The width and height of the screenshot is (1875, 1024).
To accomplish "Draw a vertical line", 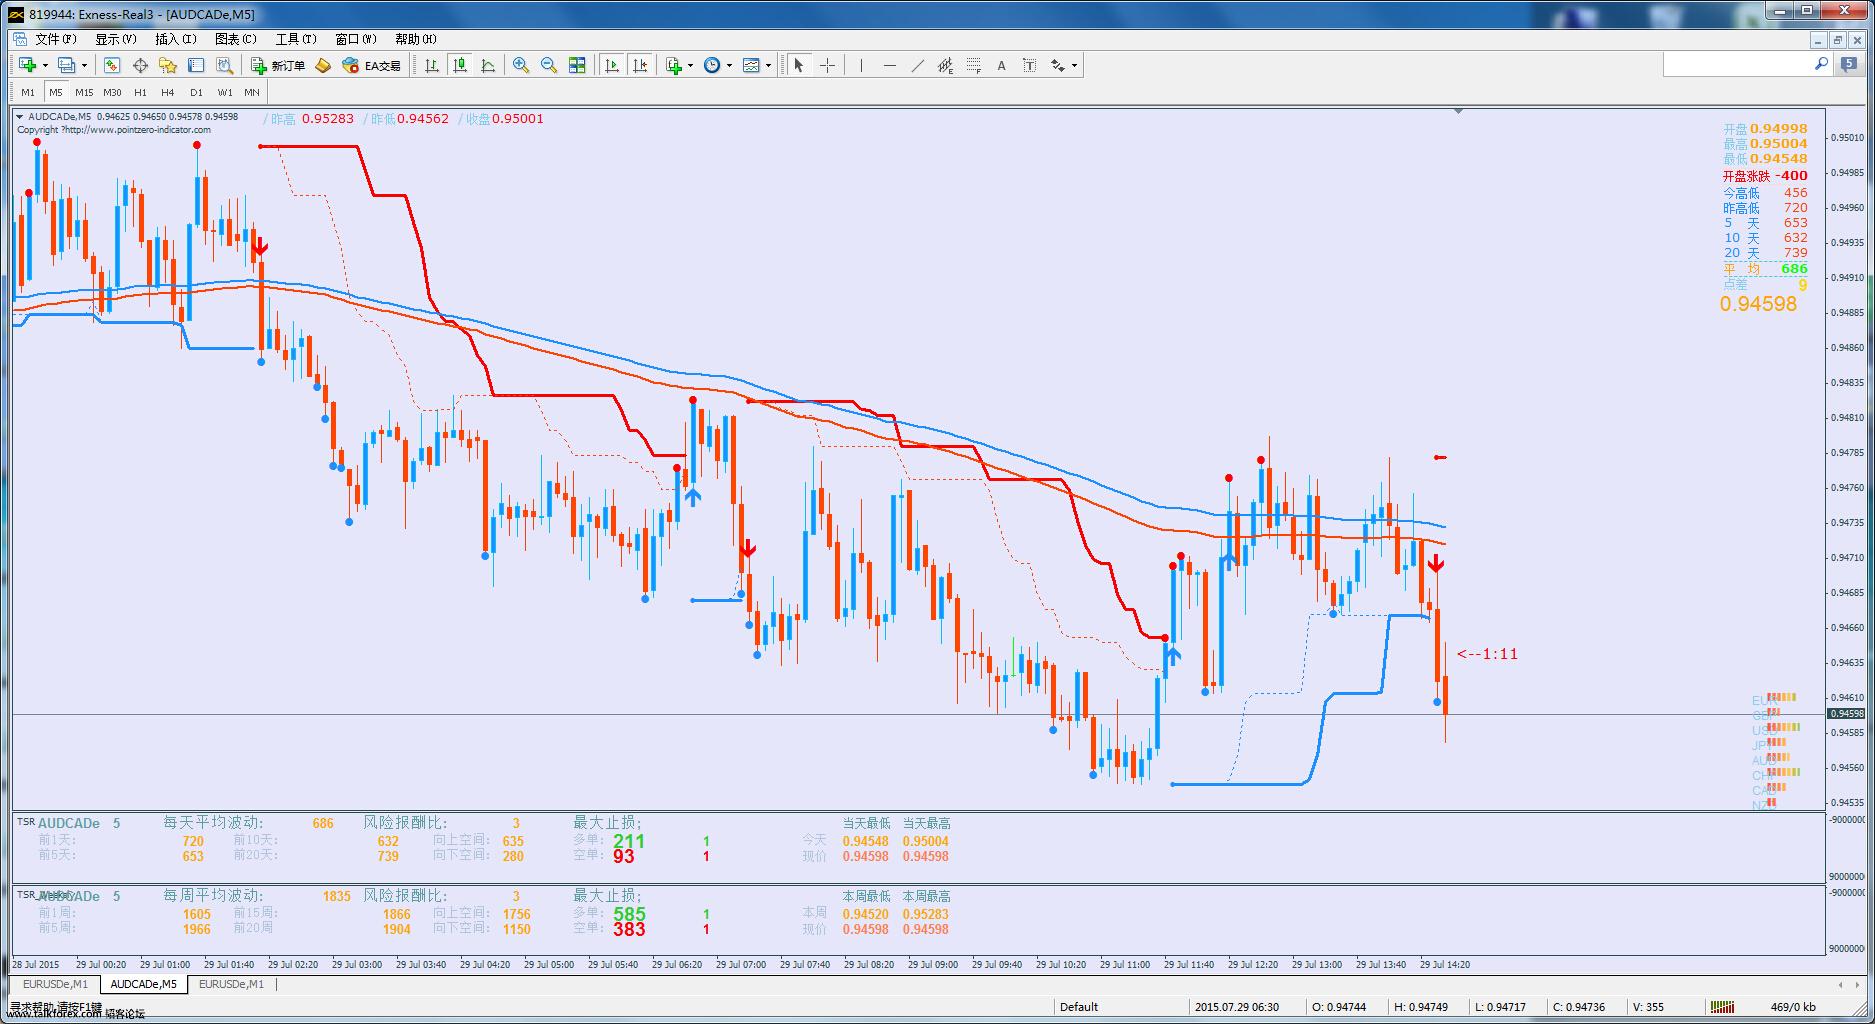I will (860, 65).
